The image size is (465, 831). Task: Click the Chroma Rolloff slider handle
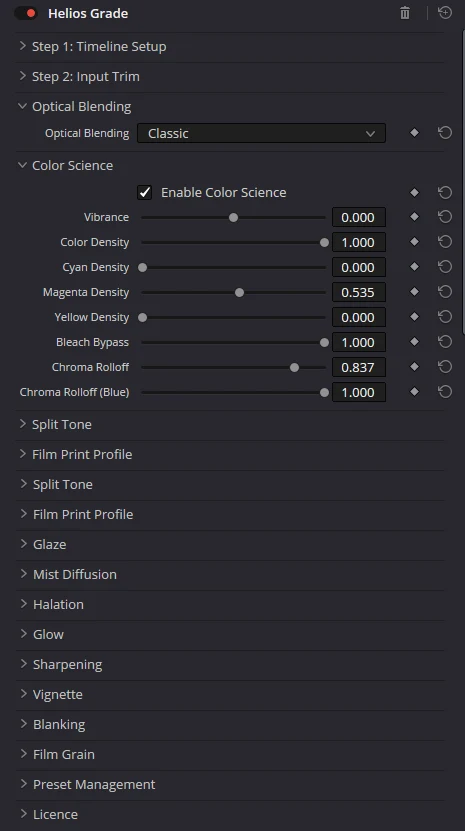pyautogui.click(x=294, y=367)
